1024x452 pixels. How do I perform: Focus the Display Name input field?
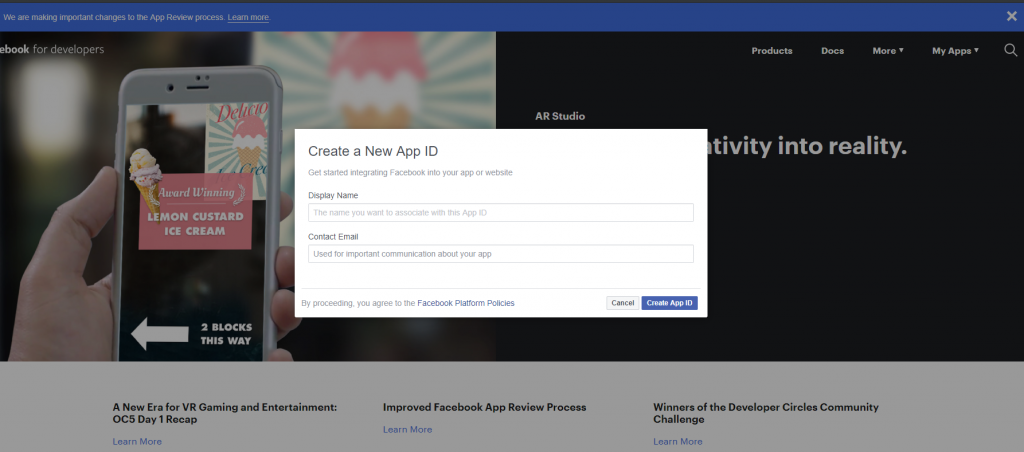point(501,212)
